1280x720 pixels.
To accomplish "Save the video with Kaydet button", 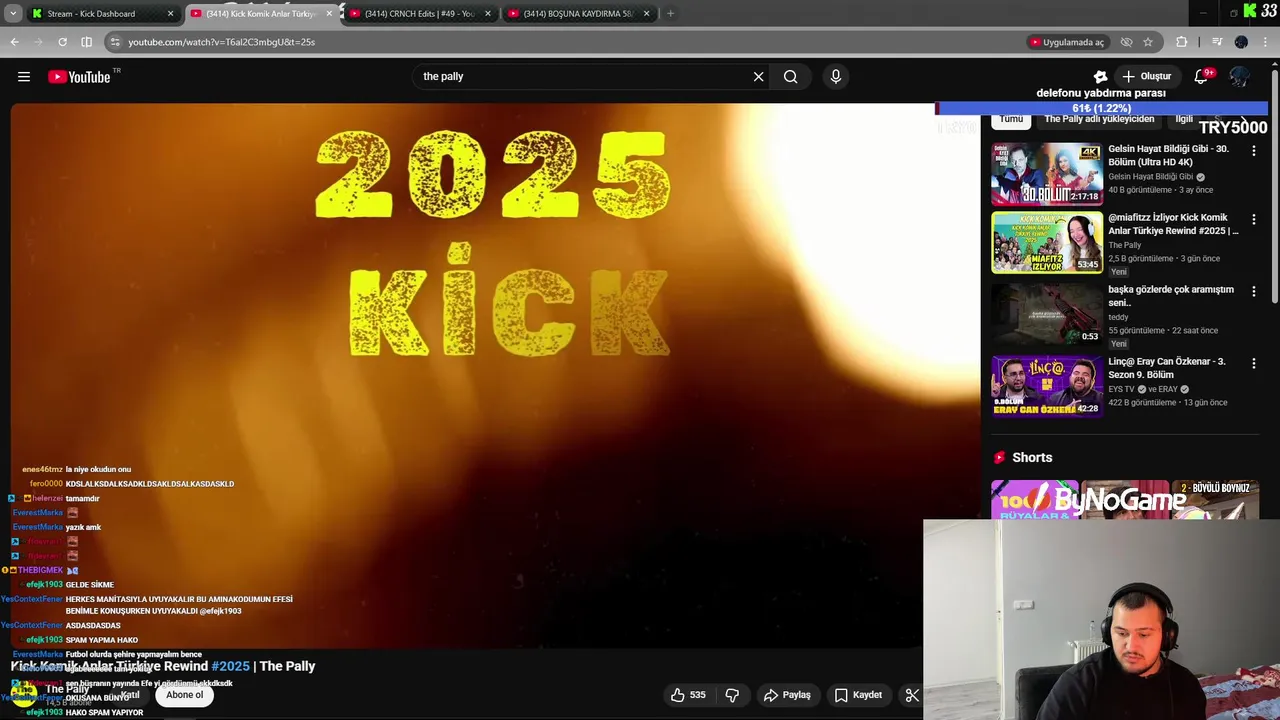I will pos(858,695).
